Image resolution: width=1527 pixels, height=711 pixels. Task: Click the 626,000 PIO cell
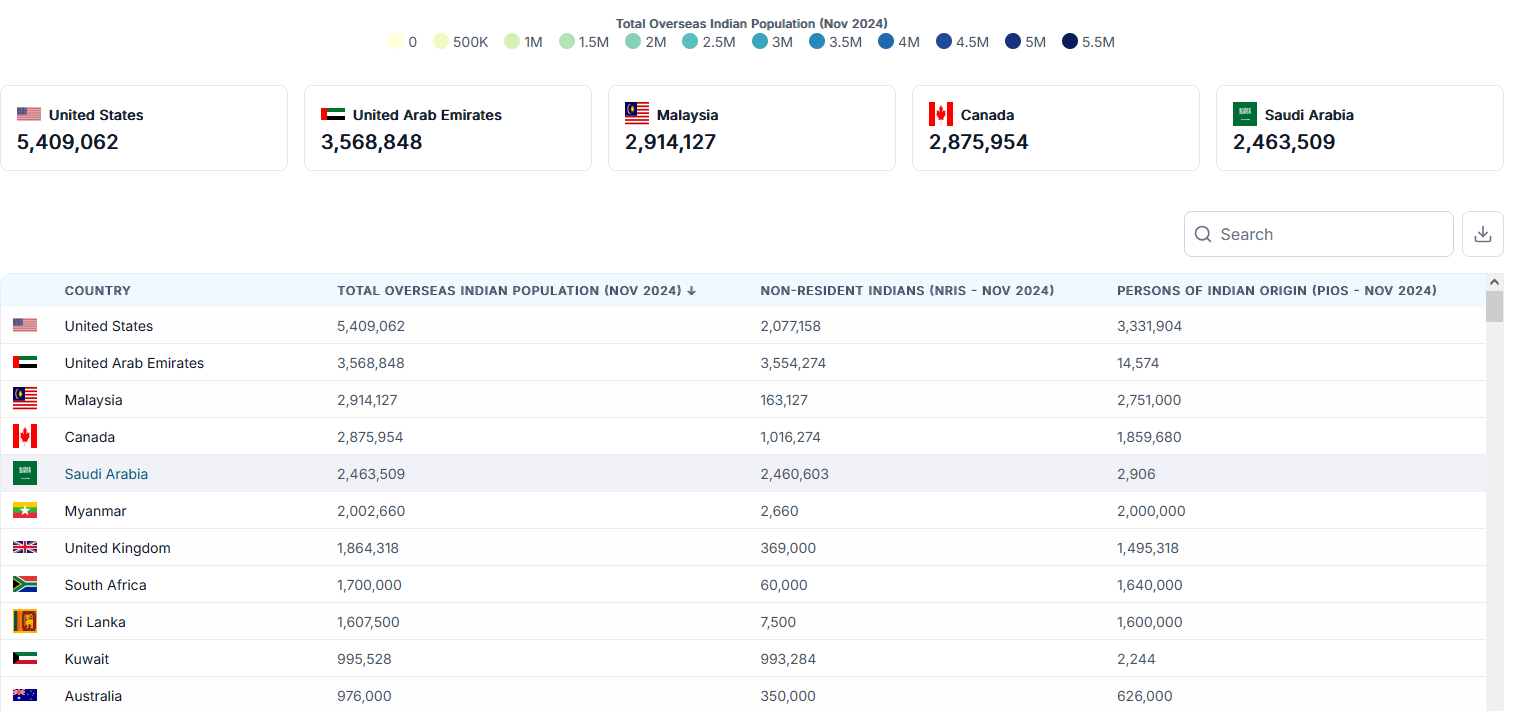pos(1145,696)
